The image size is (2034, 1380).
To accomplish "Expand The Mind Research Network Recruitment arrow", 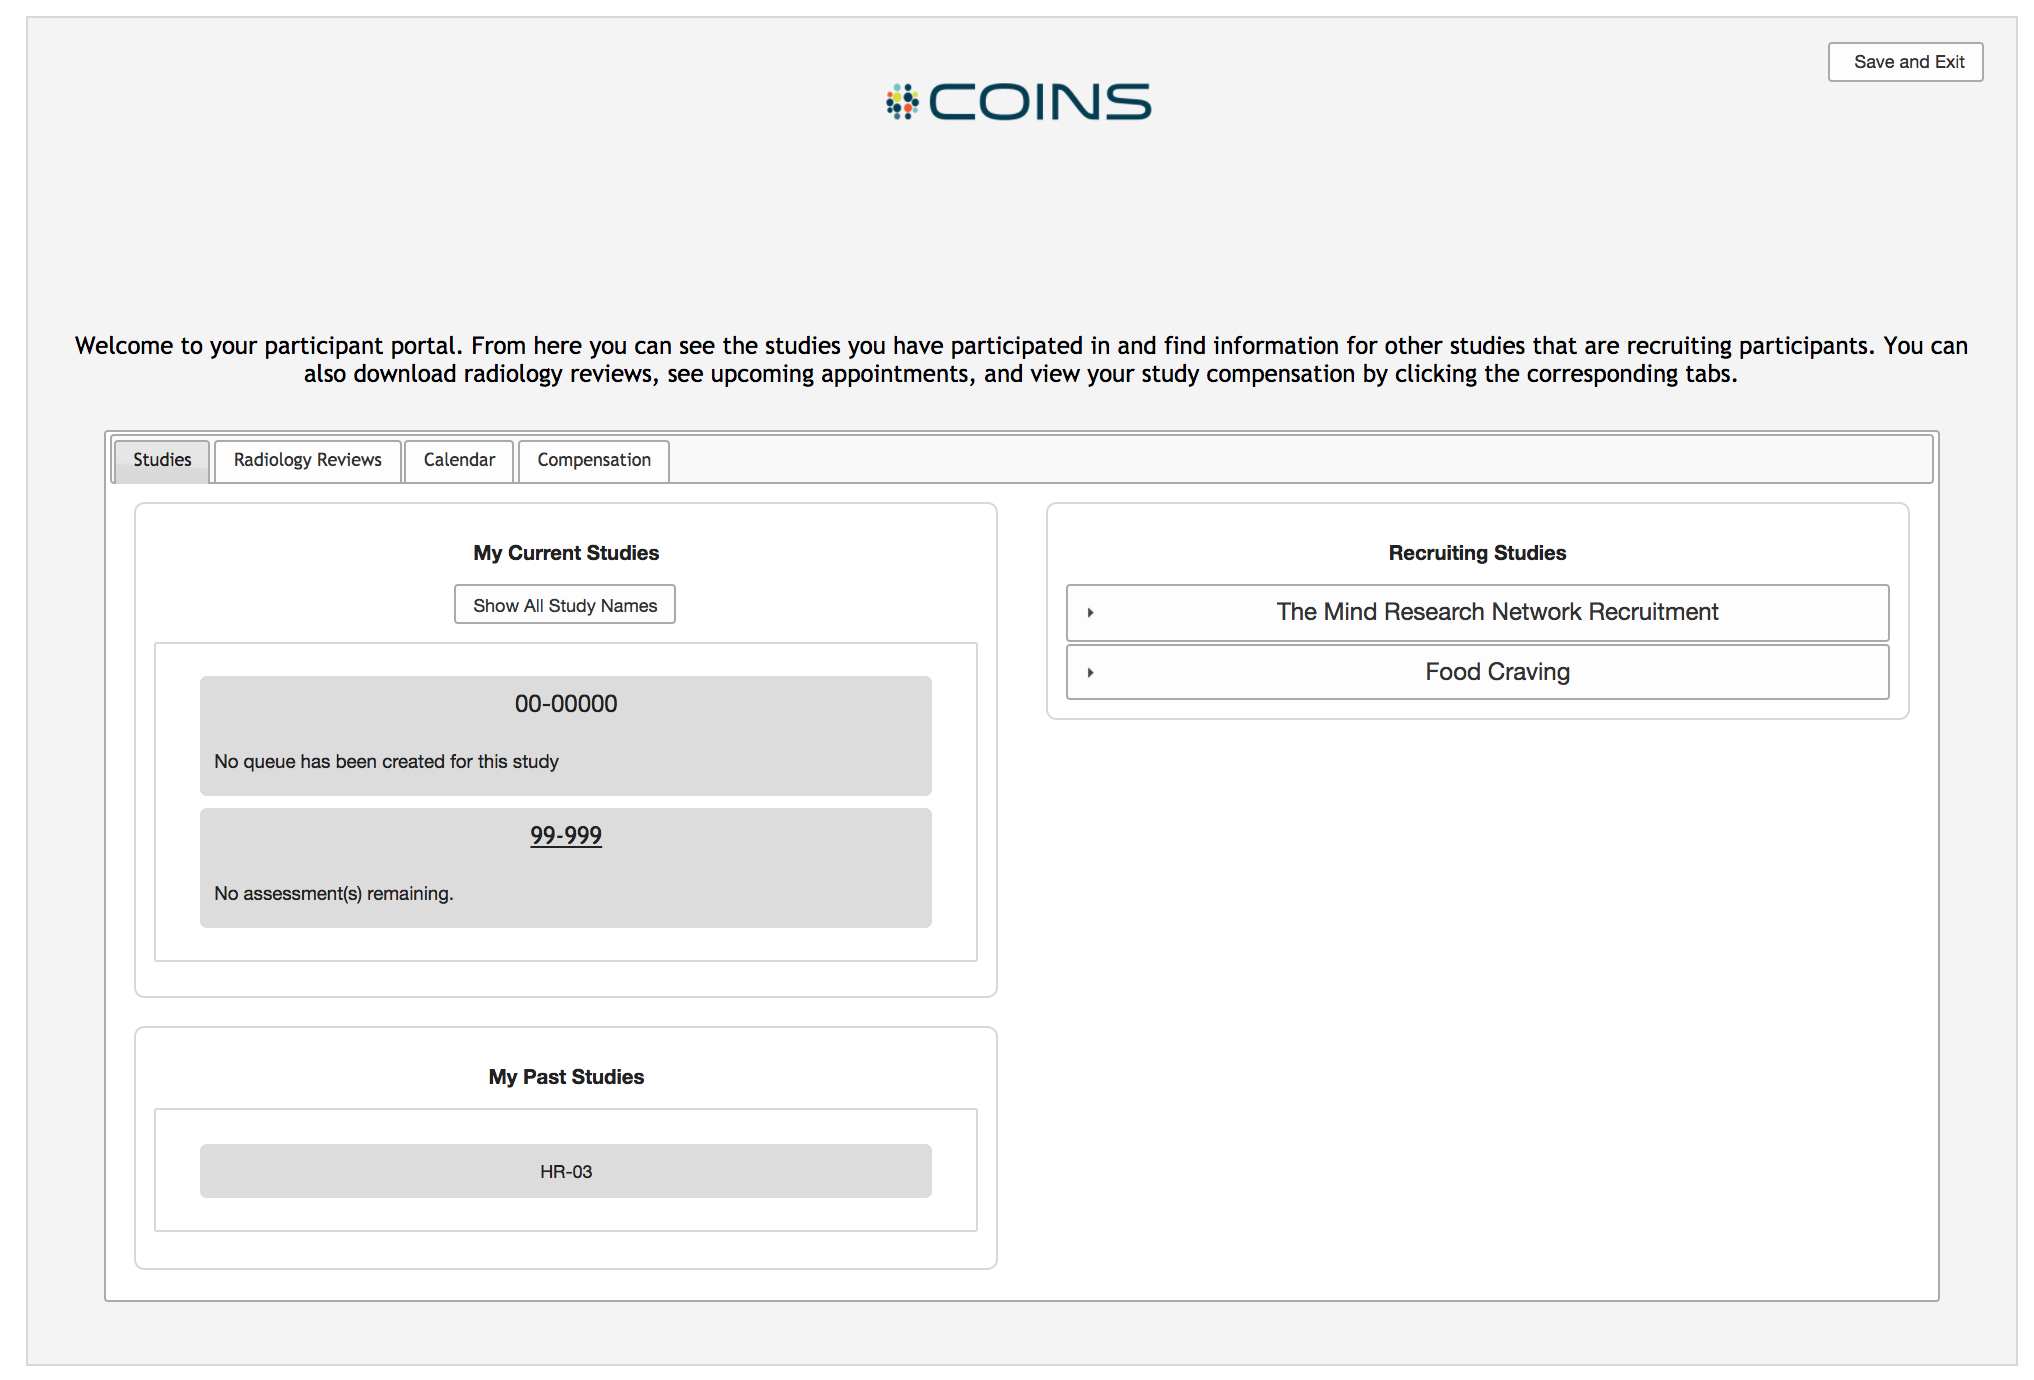I will point(1090,613).
